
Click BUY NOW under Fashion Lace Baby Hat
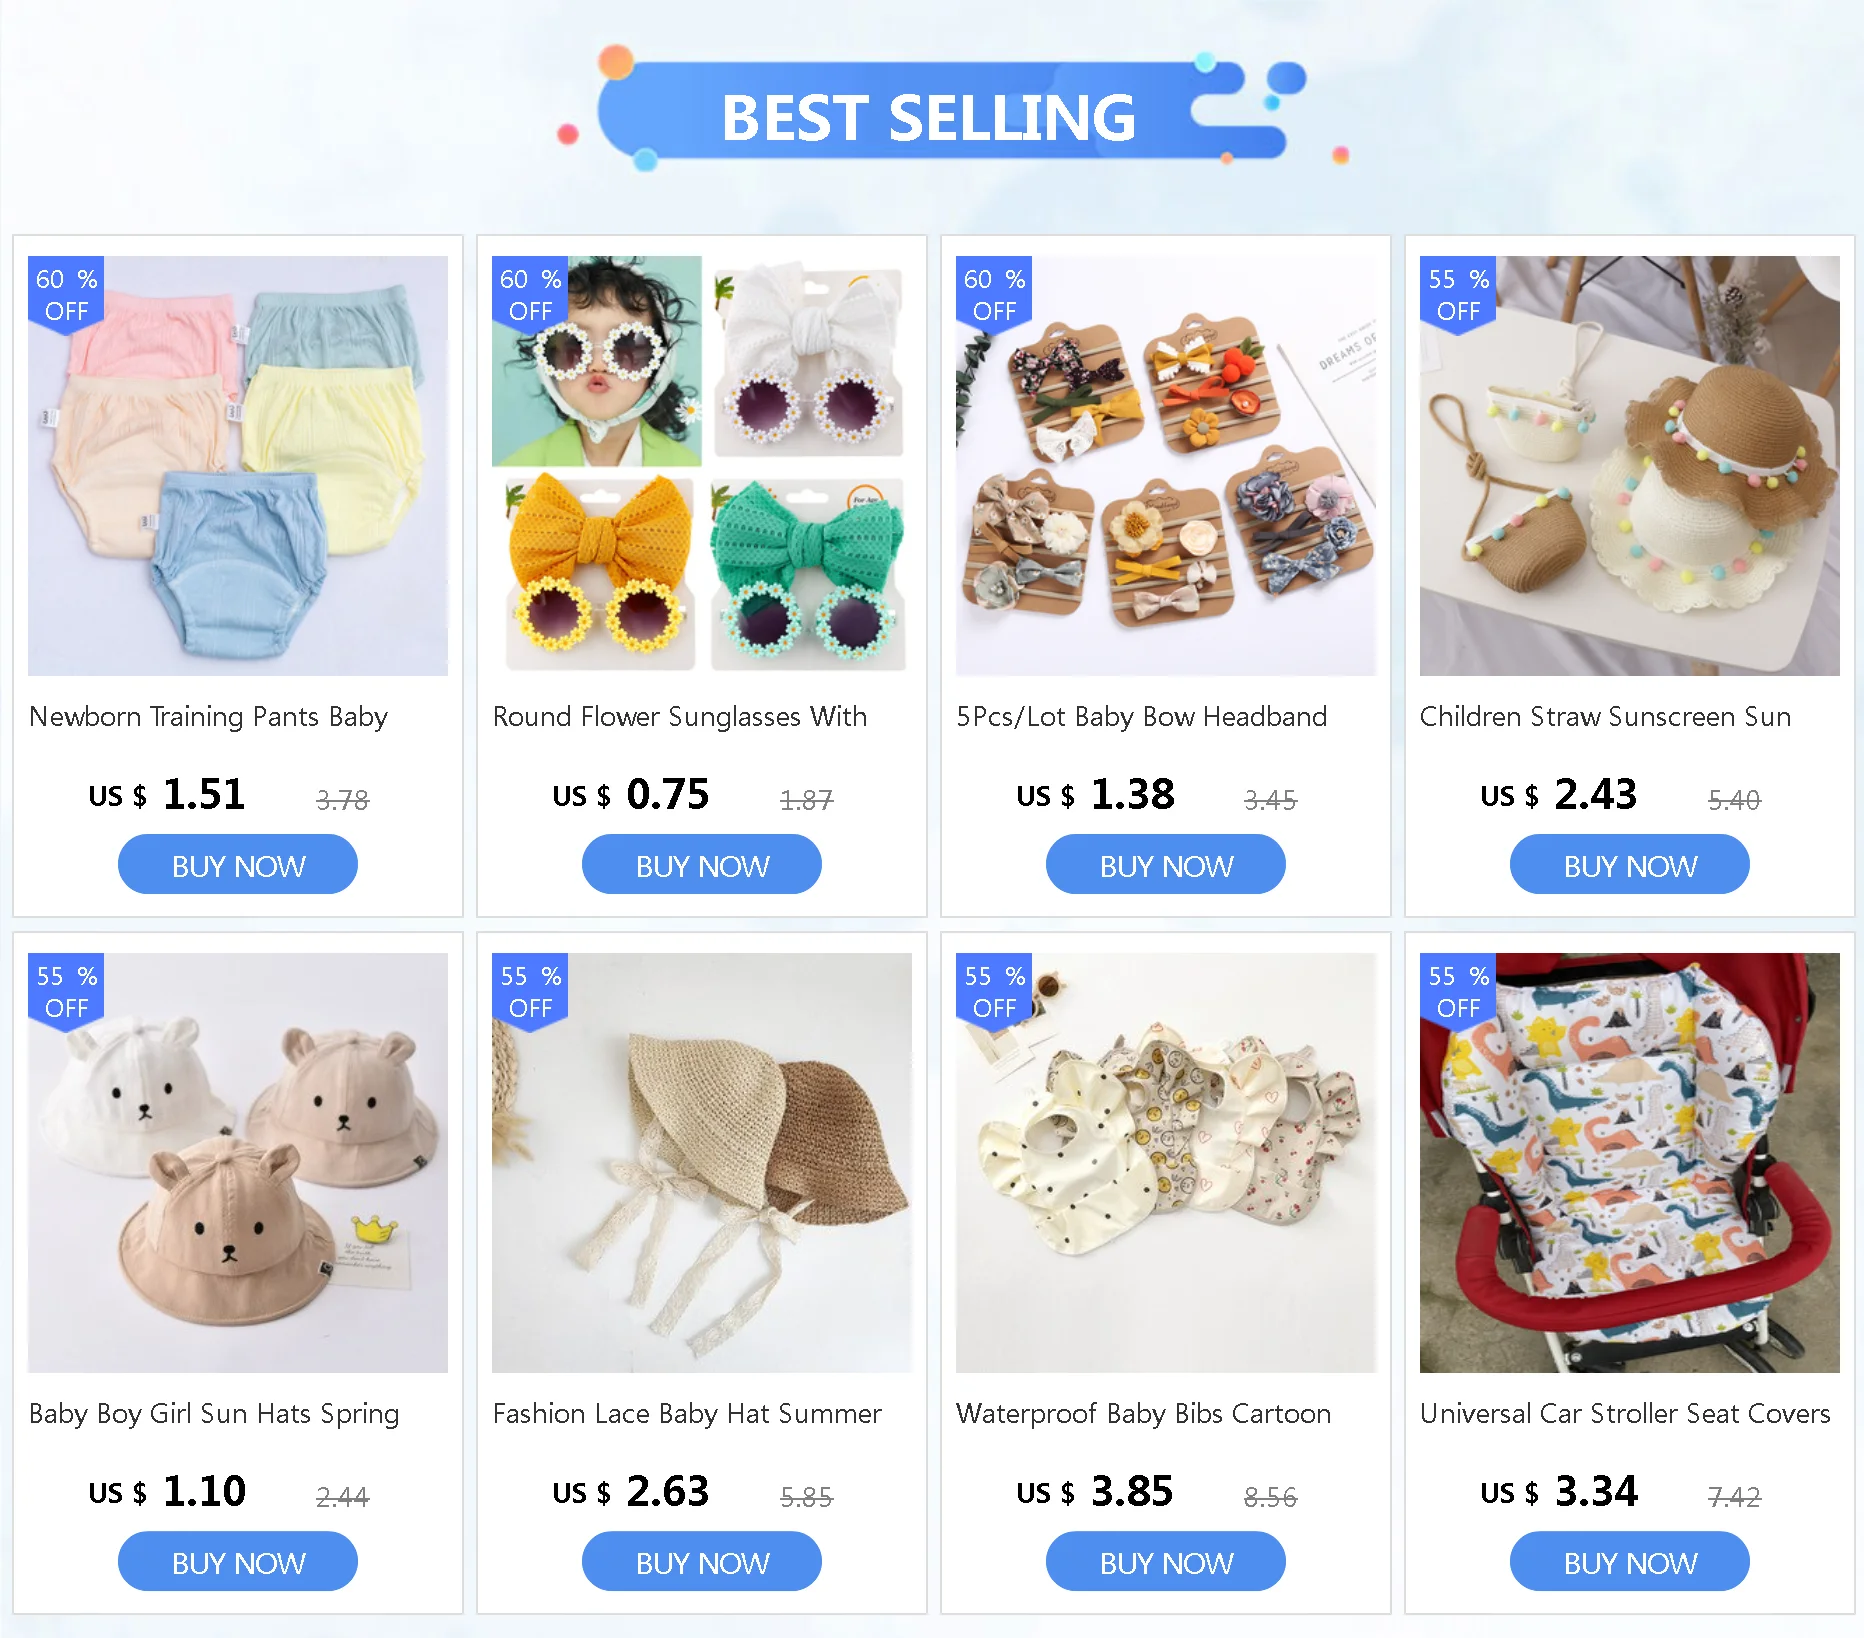(702, 1562)
